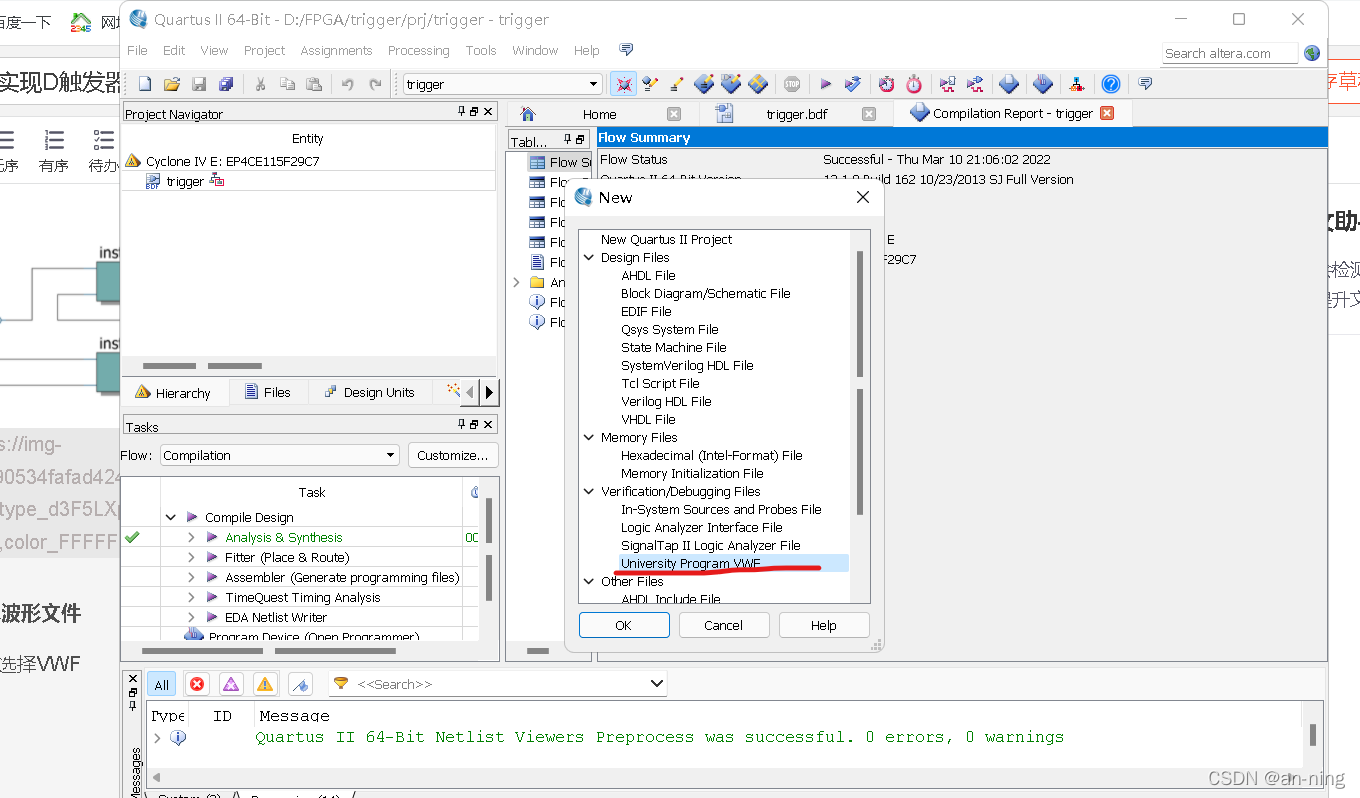Viewport: 1360px width, 798px height.
Task: Select Block Diagram/Schematic File
Action: pyautogui.click(x=705, y=293)
